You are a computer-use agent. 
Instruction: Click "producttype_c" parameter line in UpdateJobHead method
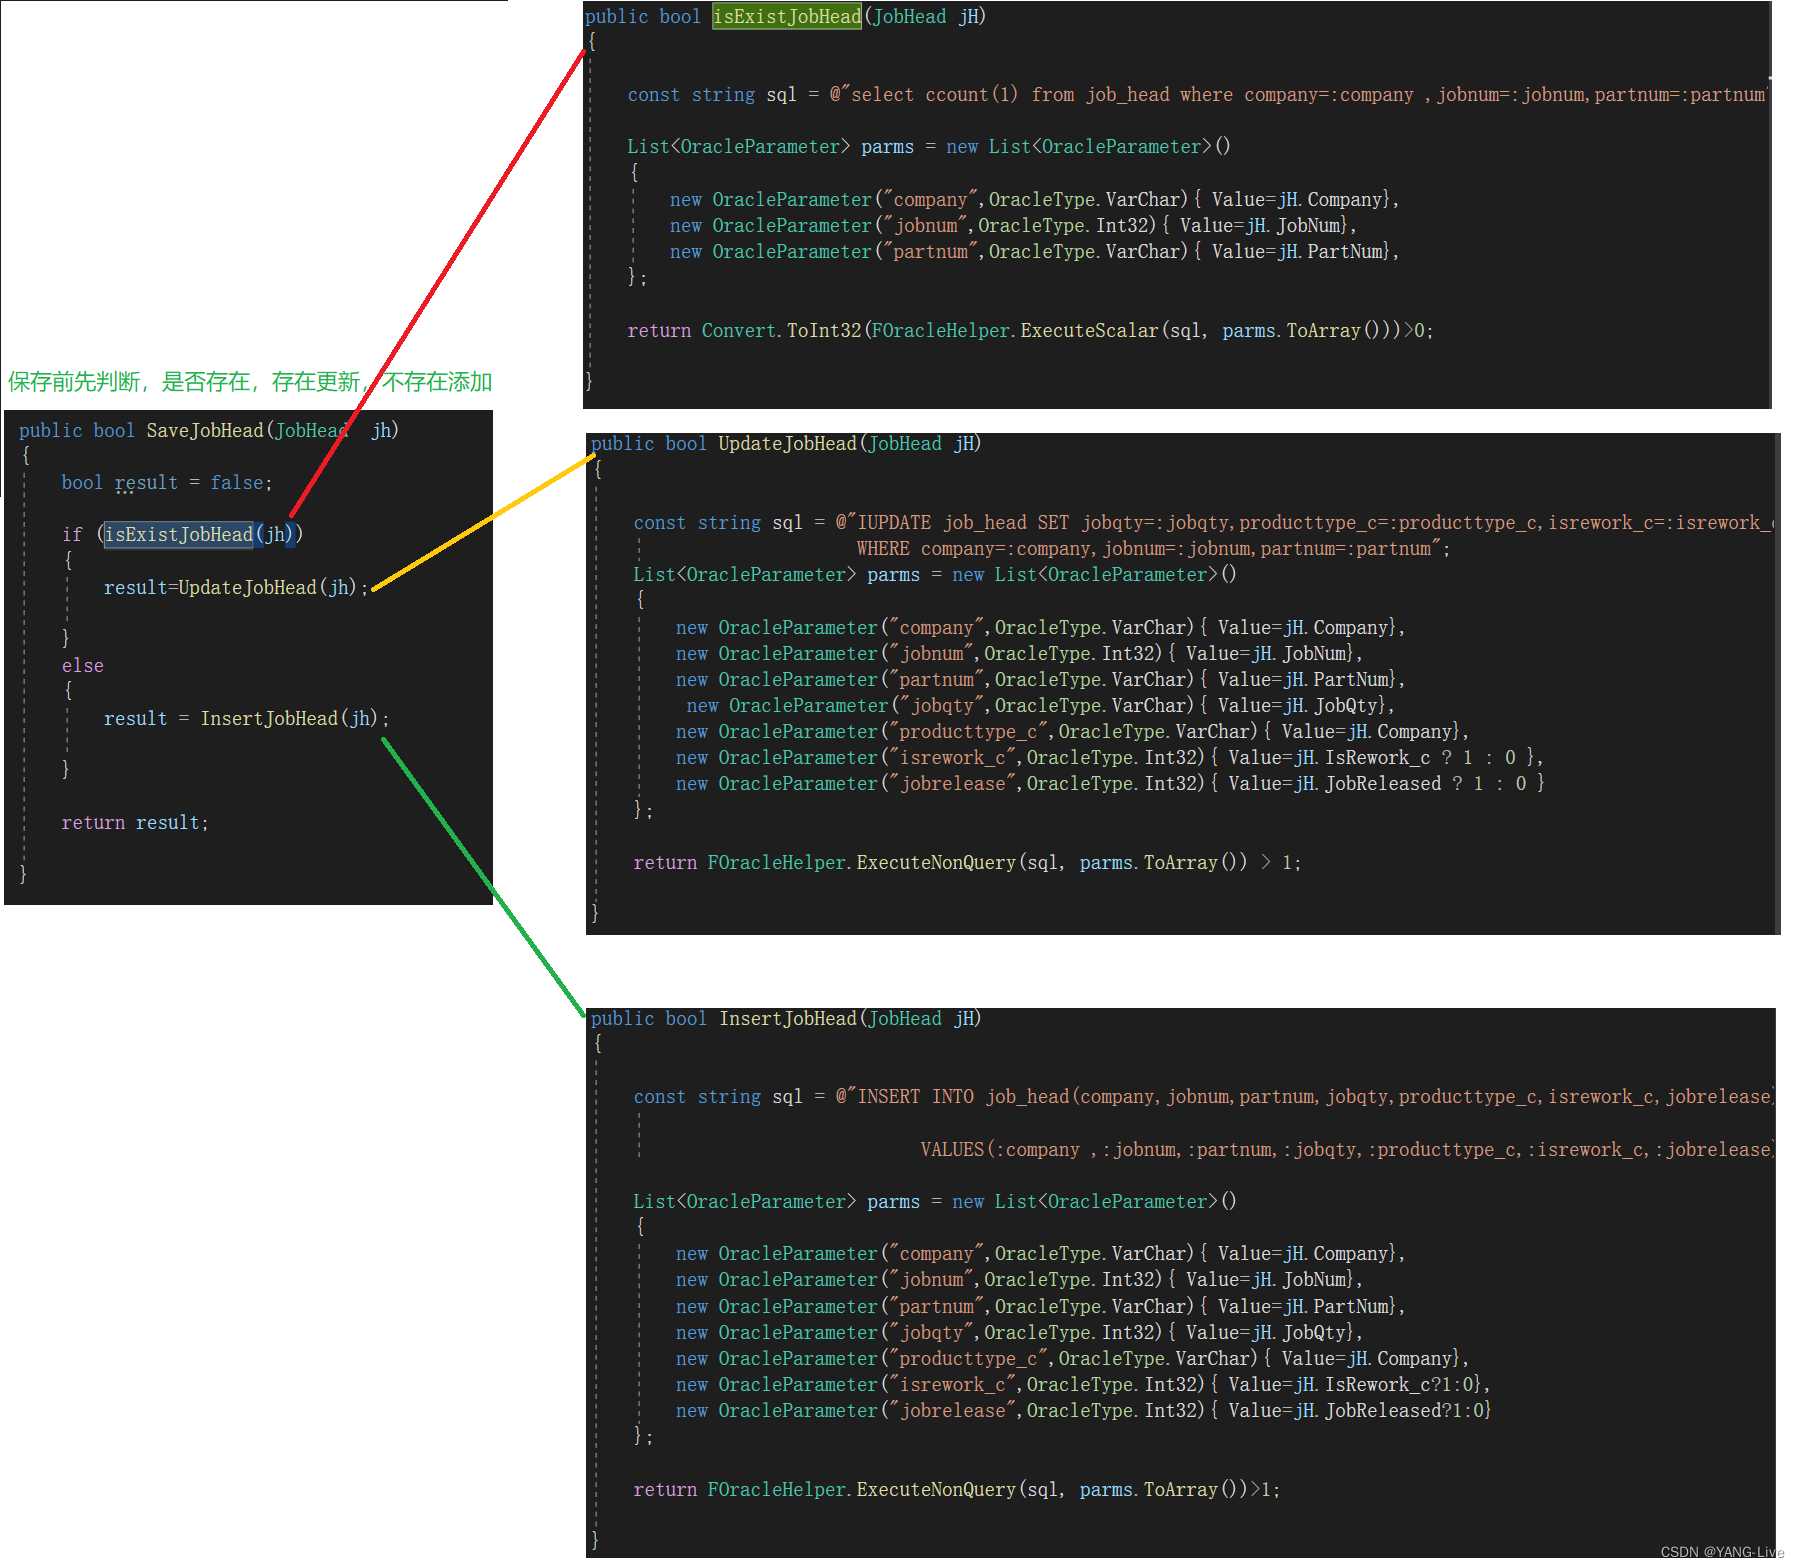pos(1072,732)
